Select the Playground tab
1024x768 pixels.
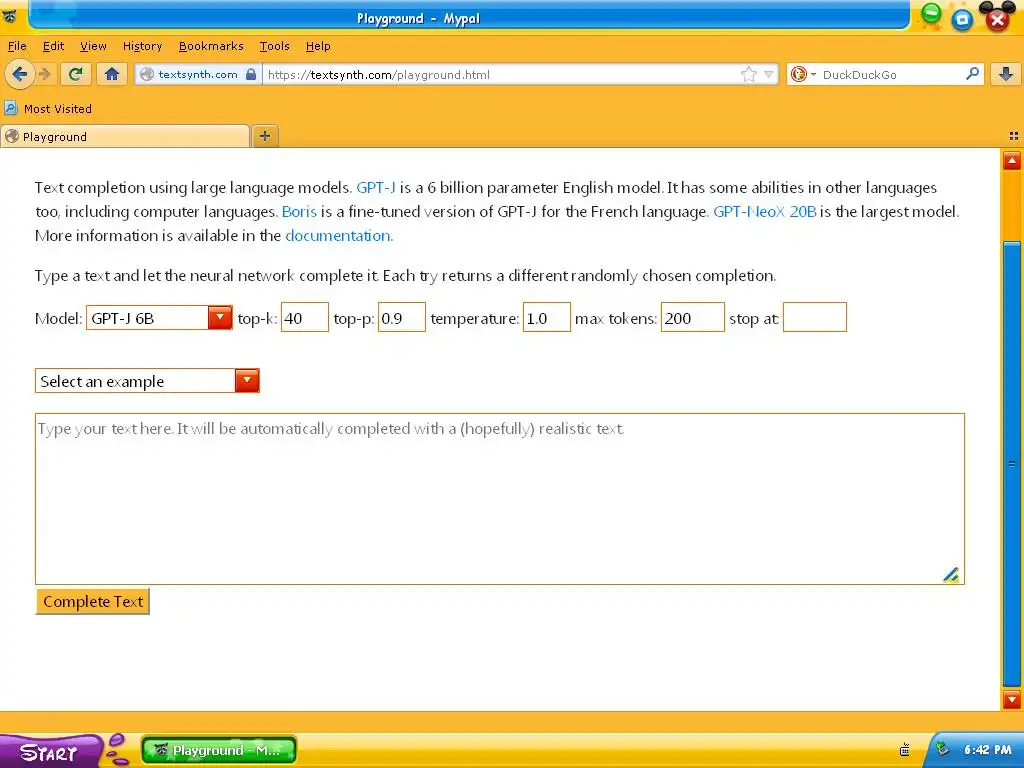[x=125, y=136]
